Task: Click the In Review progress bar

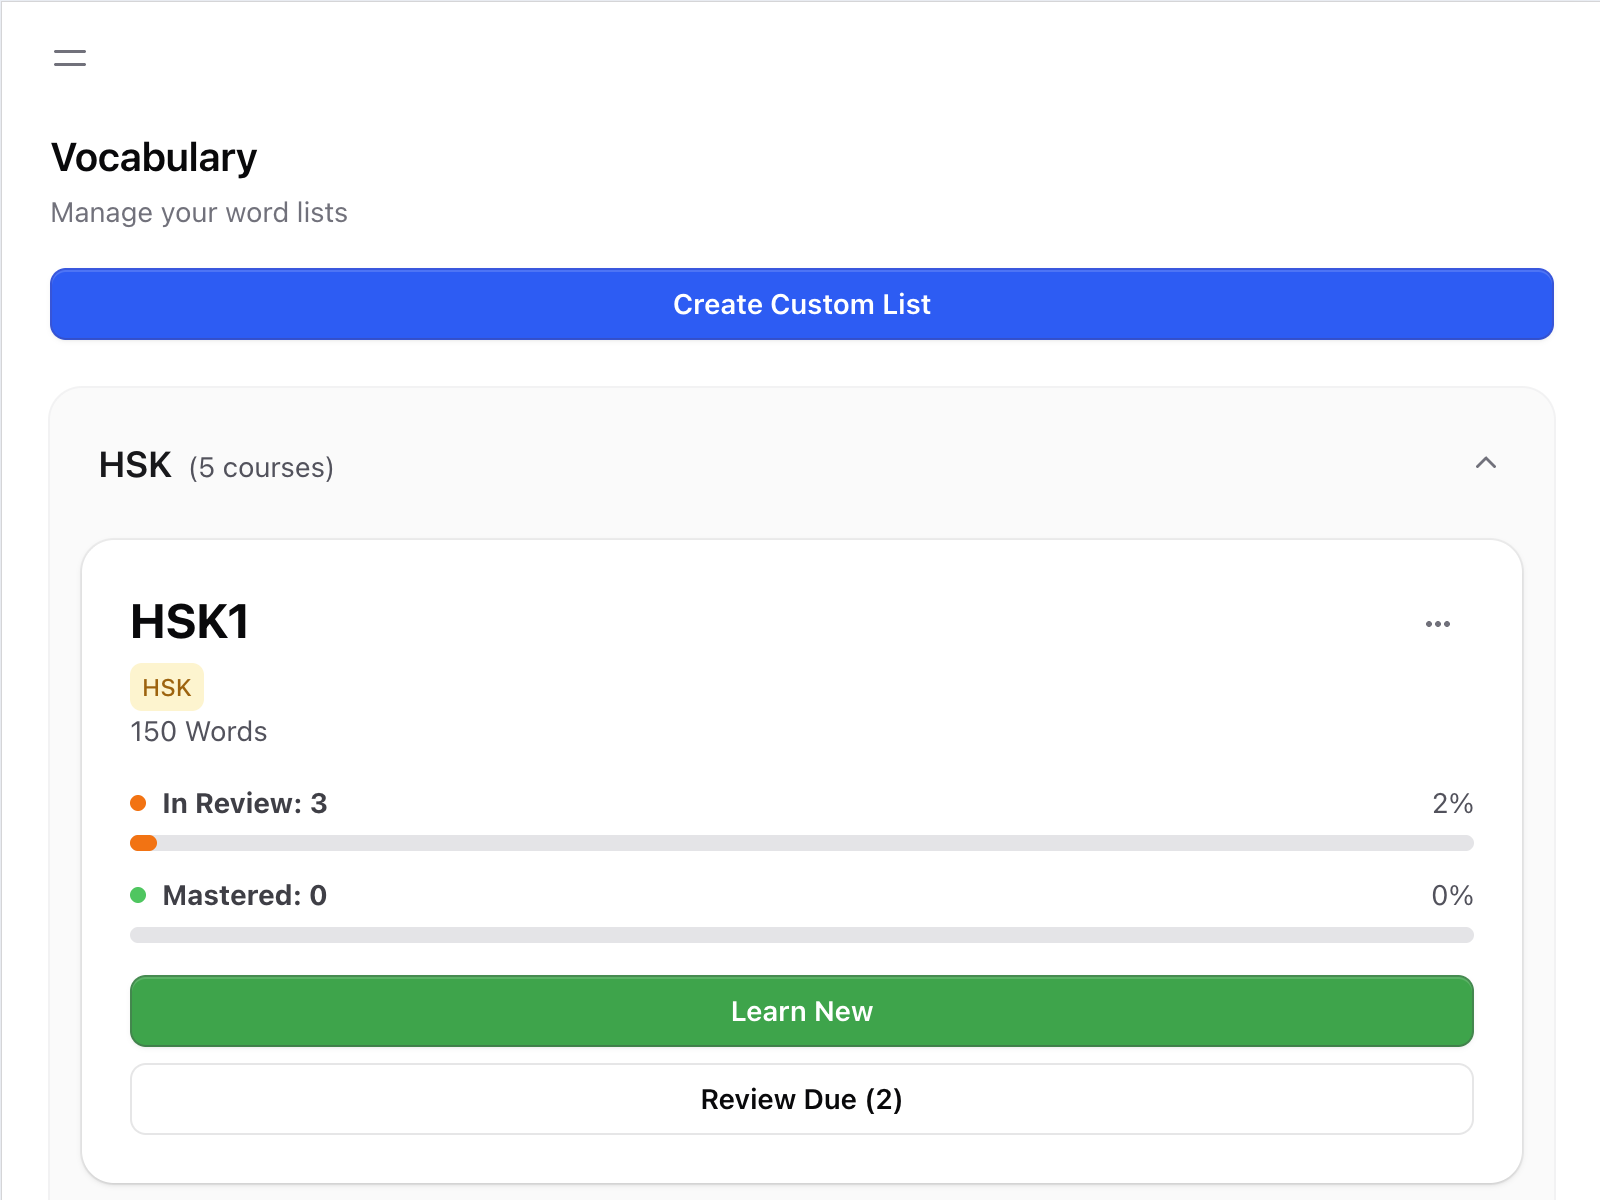Action: [801, 843]
